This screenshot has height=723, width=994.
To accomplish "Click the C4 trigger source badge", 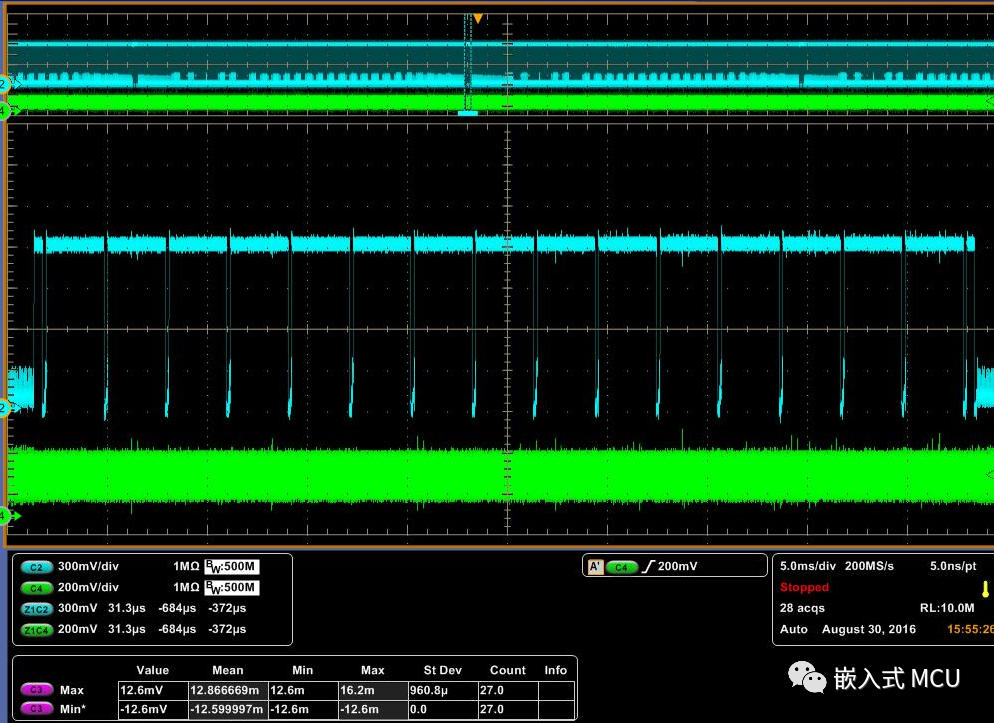I will [x=623, y=567].
